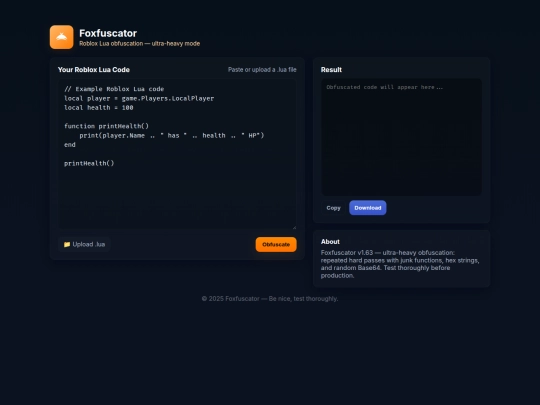540x405 pixels.
Task: Click the About heading
Action: 330,242
